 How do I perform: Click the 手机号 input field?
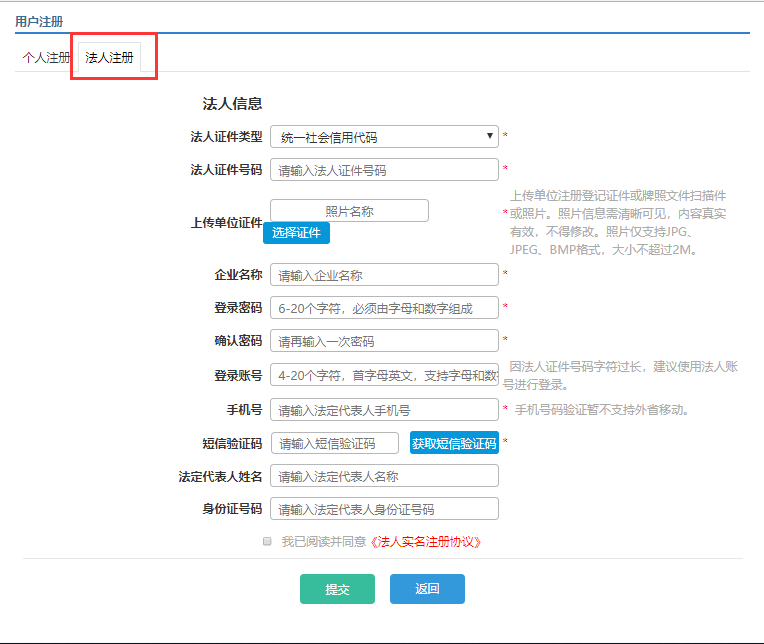(x=384, y=410)
